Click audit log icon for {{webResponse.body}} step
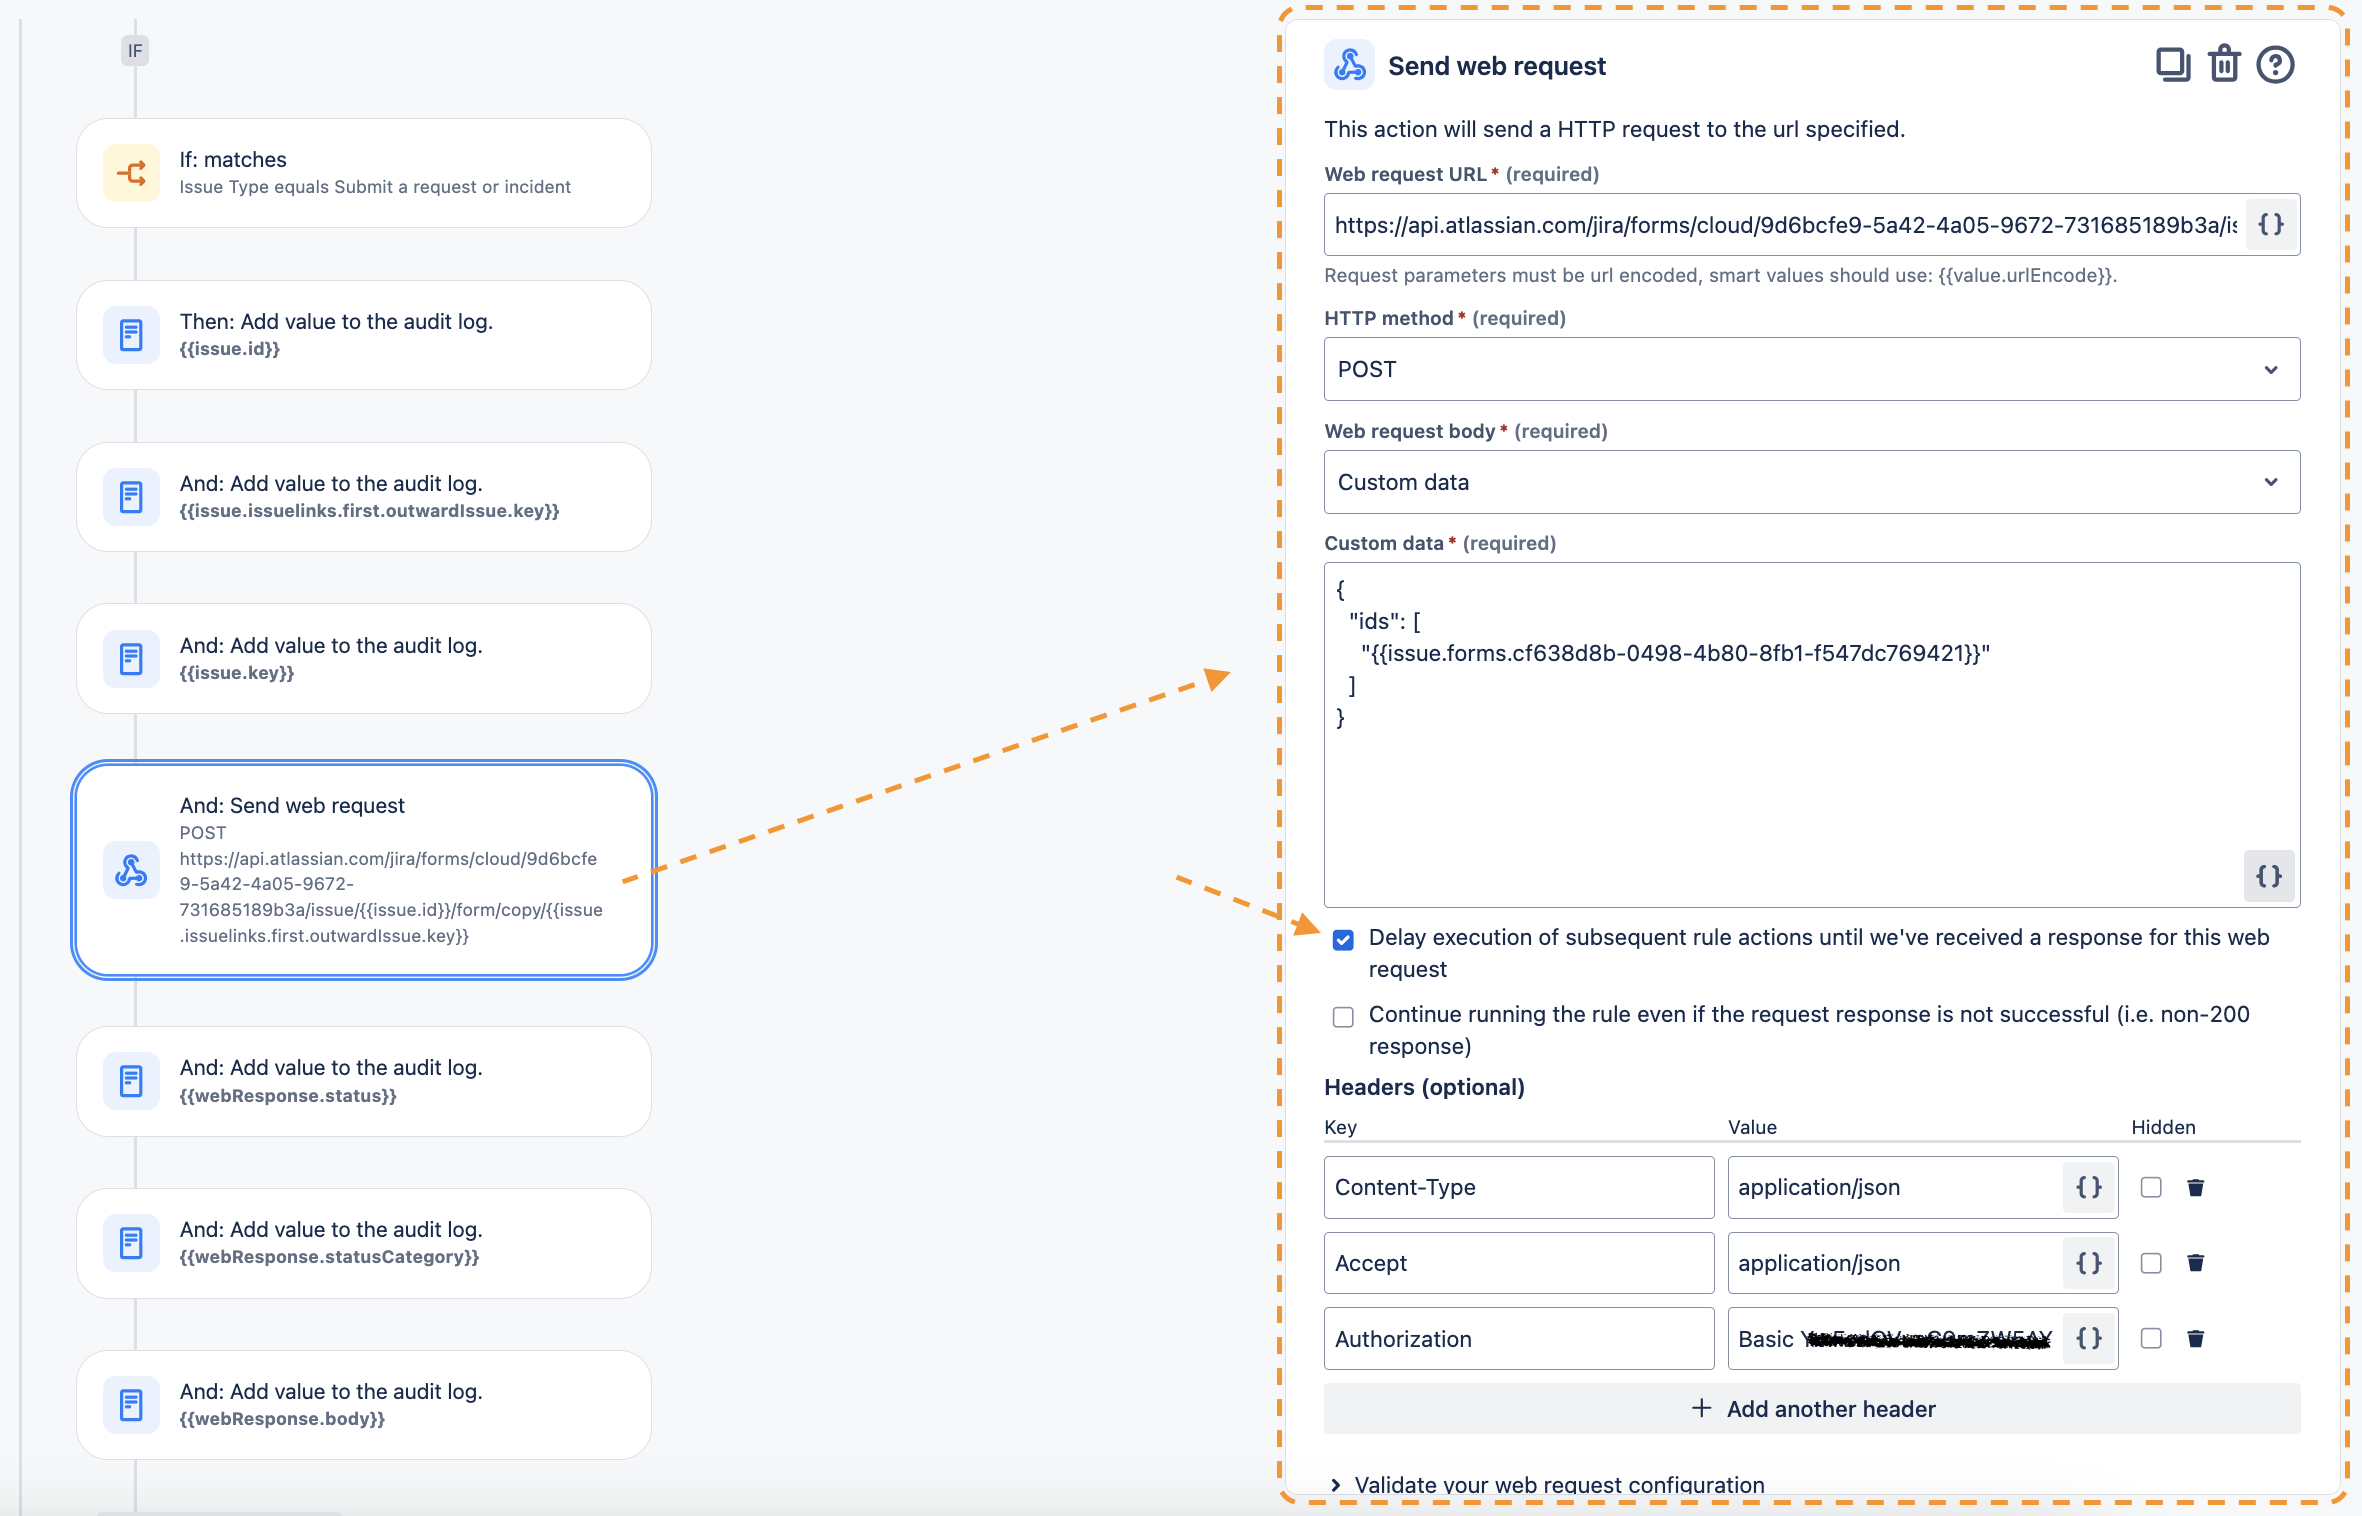 (131, 1405)
